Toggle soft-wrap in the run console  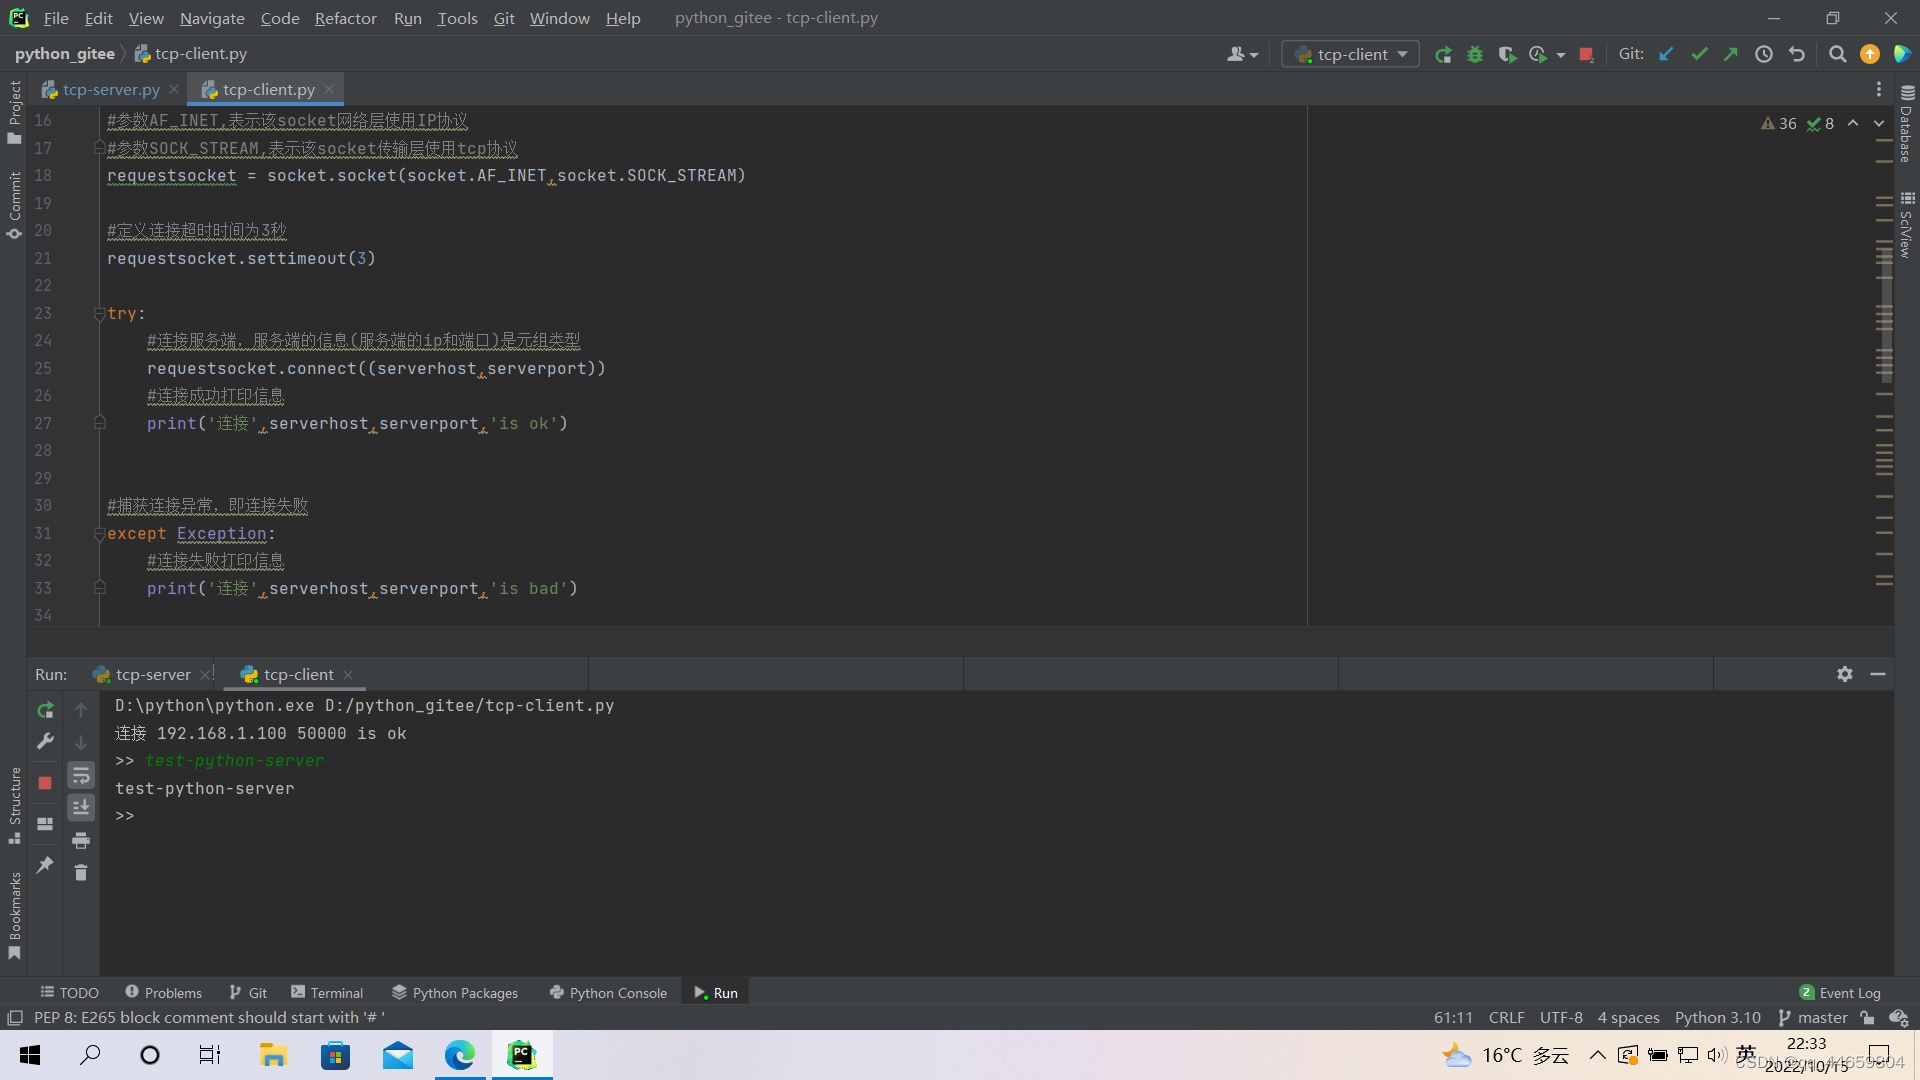(x=81, y=775)
